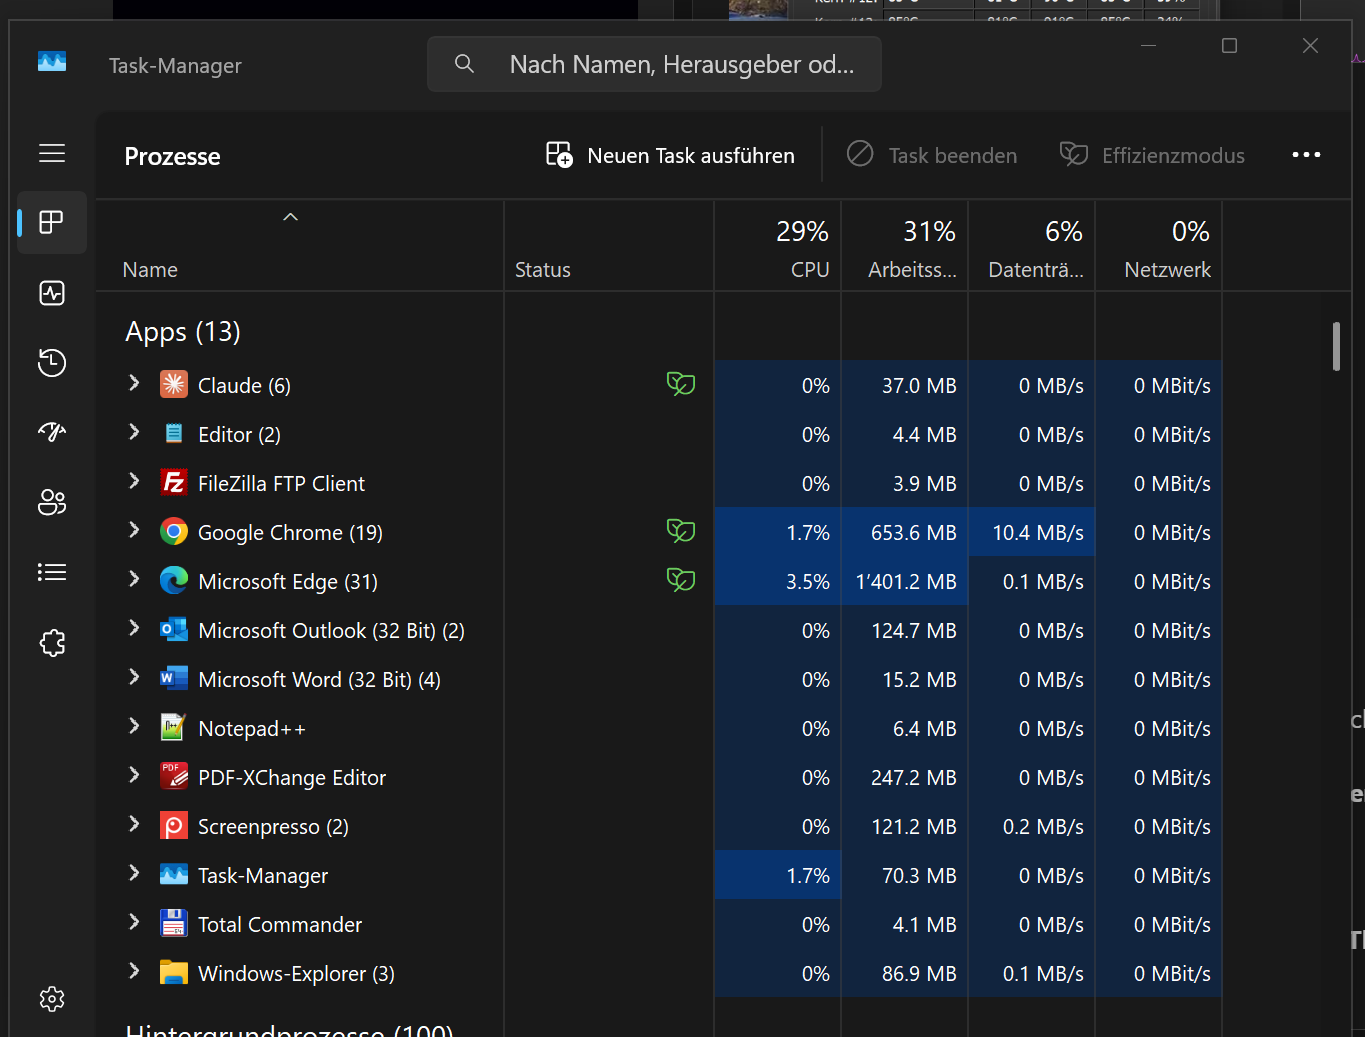
Task: Select Screenpresso disk value 0.2 MB/s
Action: pyautogui.click(x=1043, y=826)
